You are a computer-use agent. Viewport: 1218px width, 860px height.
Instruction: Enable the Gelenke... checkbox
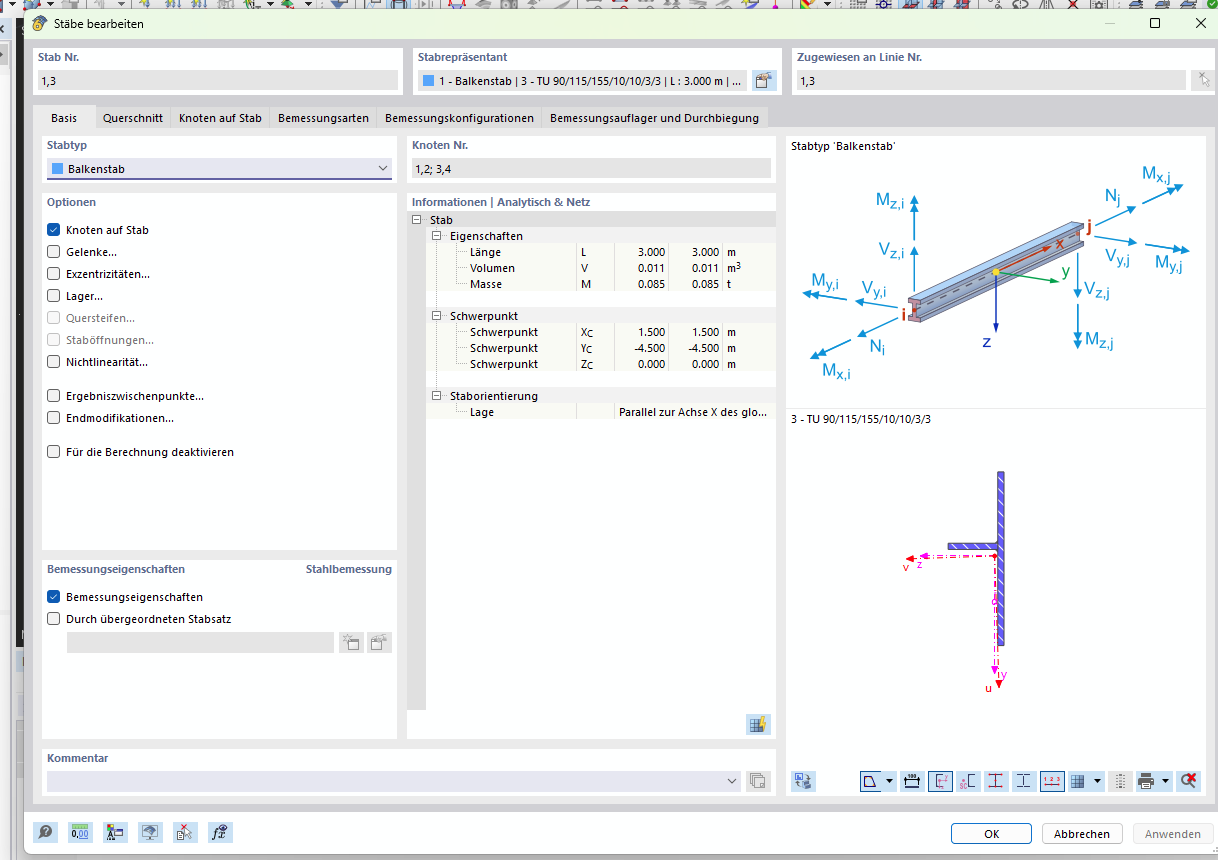click(54, 252)
